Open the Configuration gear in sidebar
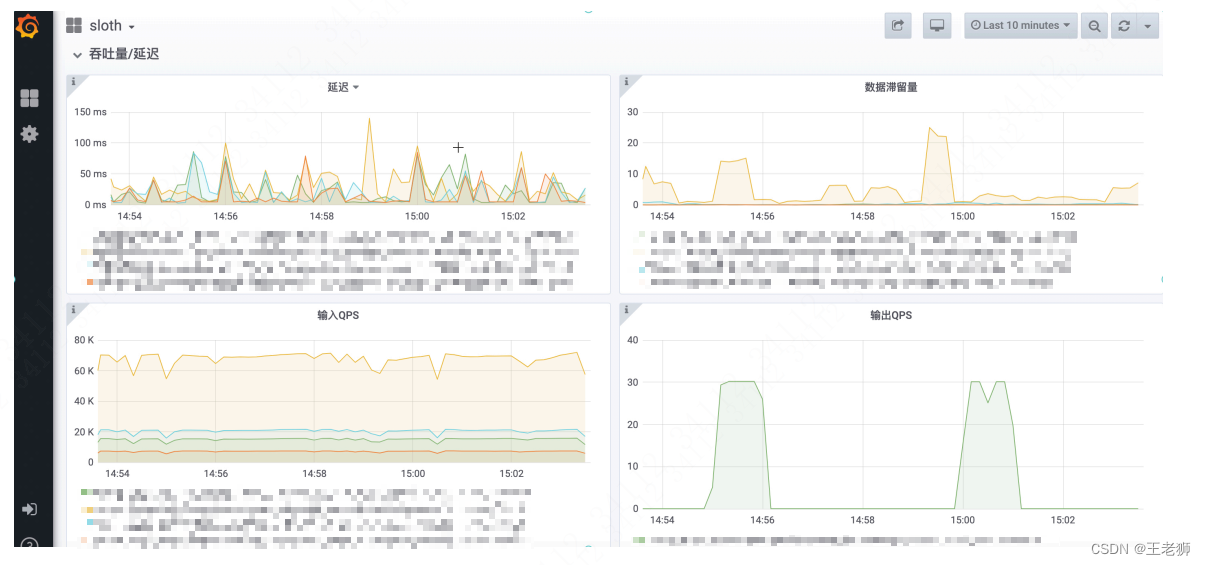The height and width of the screenshot is (565, 1206). coord(29,133)
